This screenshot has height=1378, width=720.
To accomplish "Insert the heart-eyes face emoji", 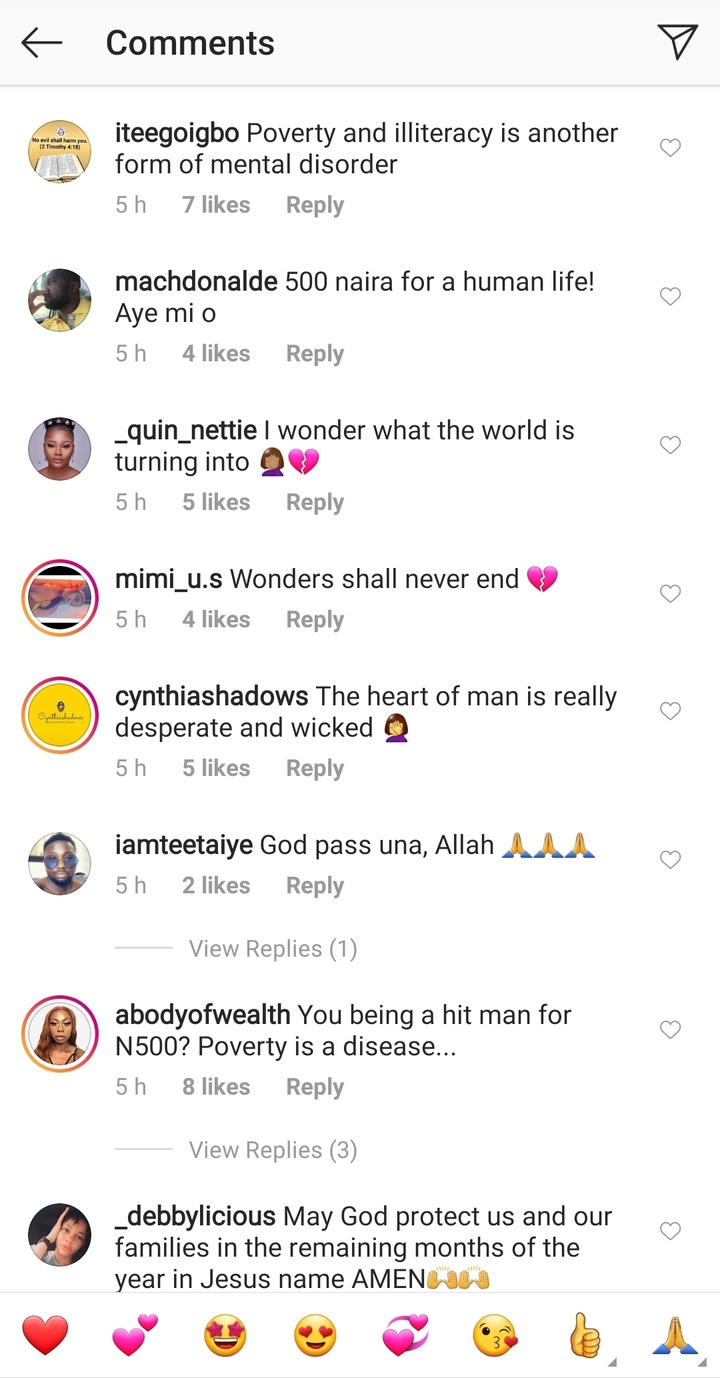I will click(x=315, y=1336).
